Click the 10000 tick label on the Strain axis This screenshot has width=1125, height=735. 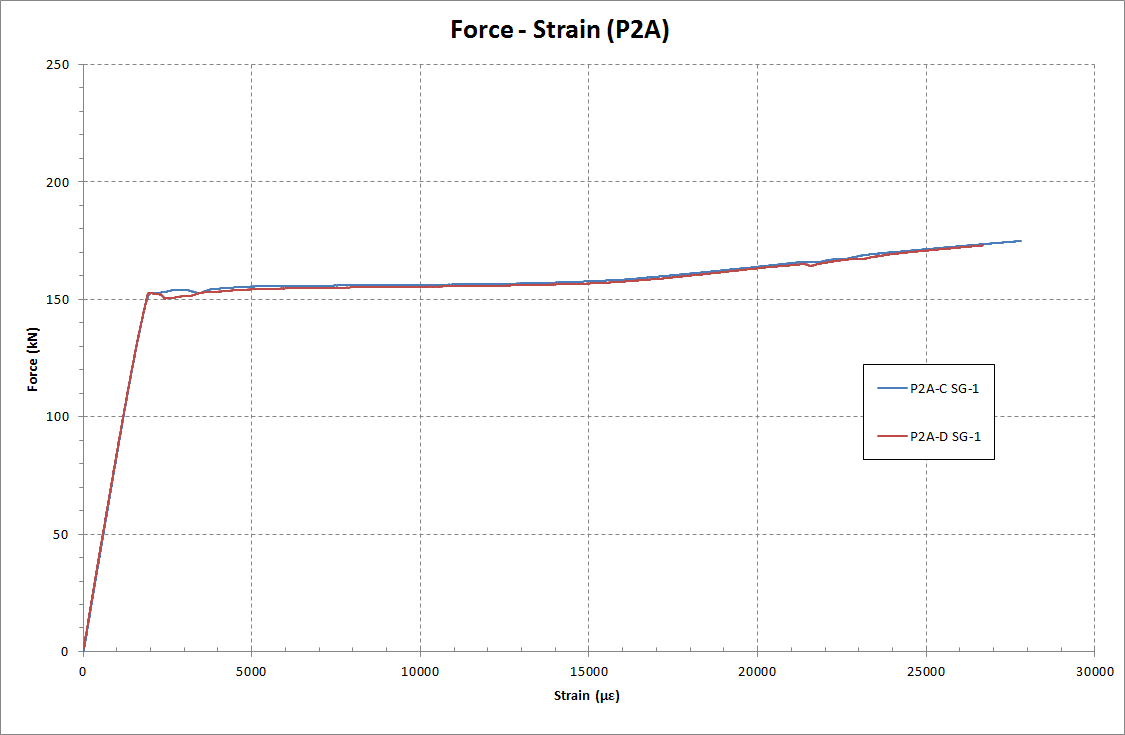(x=420, y=672)
